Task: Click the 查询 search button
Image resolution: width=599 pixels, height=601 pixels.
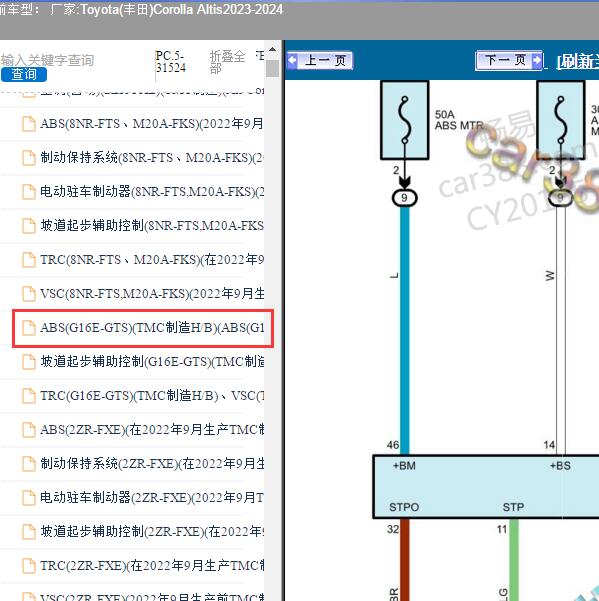Action: (24, 74)
